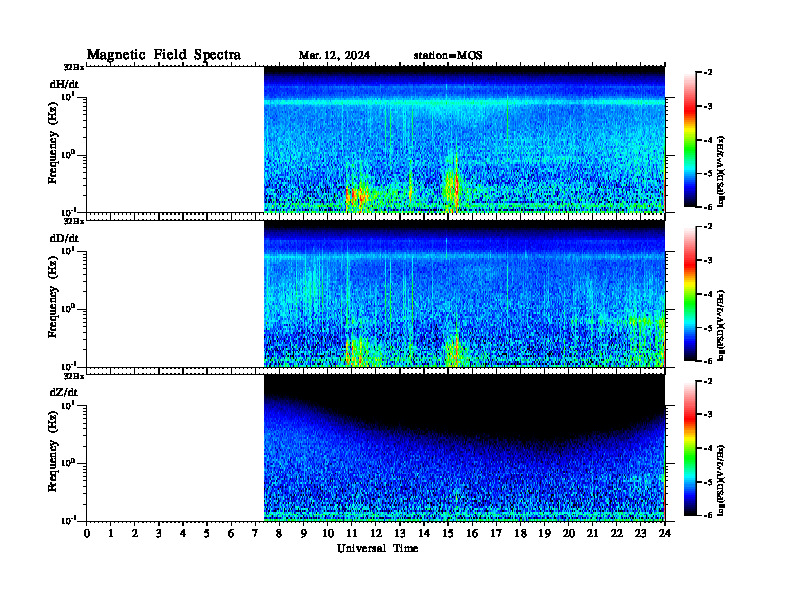This screenshot has width=792, height=612.
Task: Click hour tick label 21 on time axis
Action: coord(592,534)
